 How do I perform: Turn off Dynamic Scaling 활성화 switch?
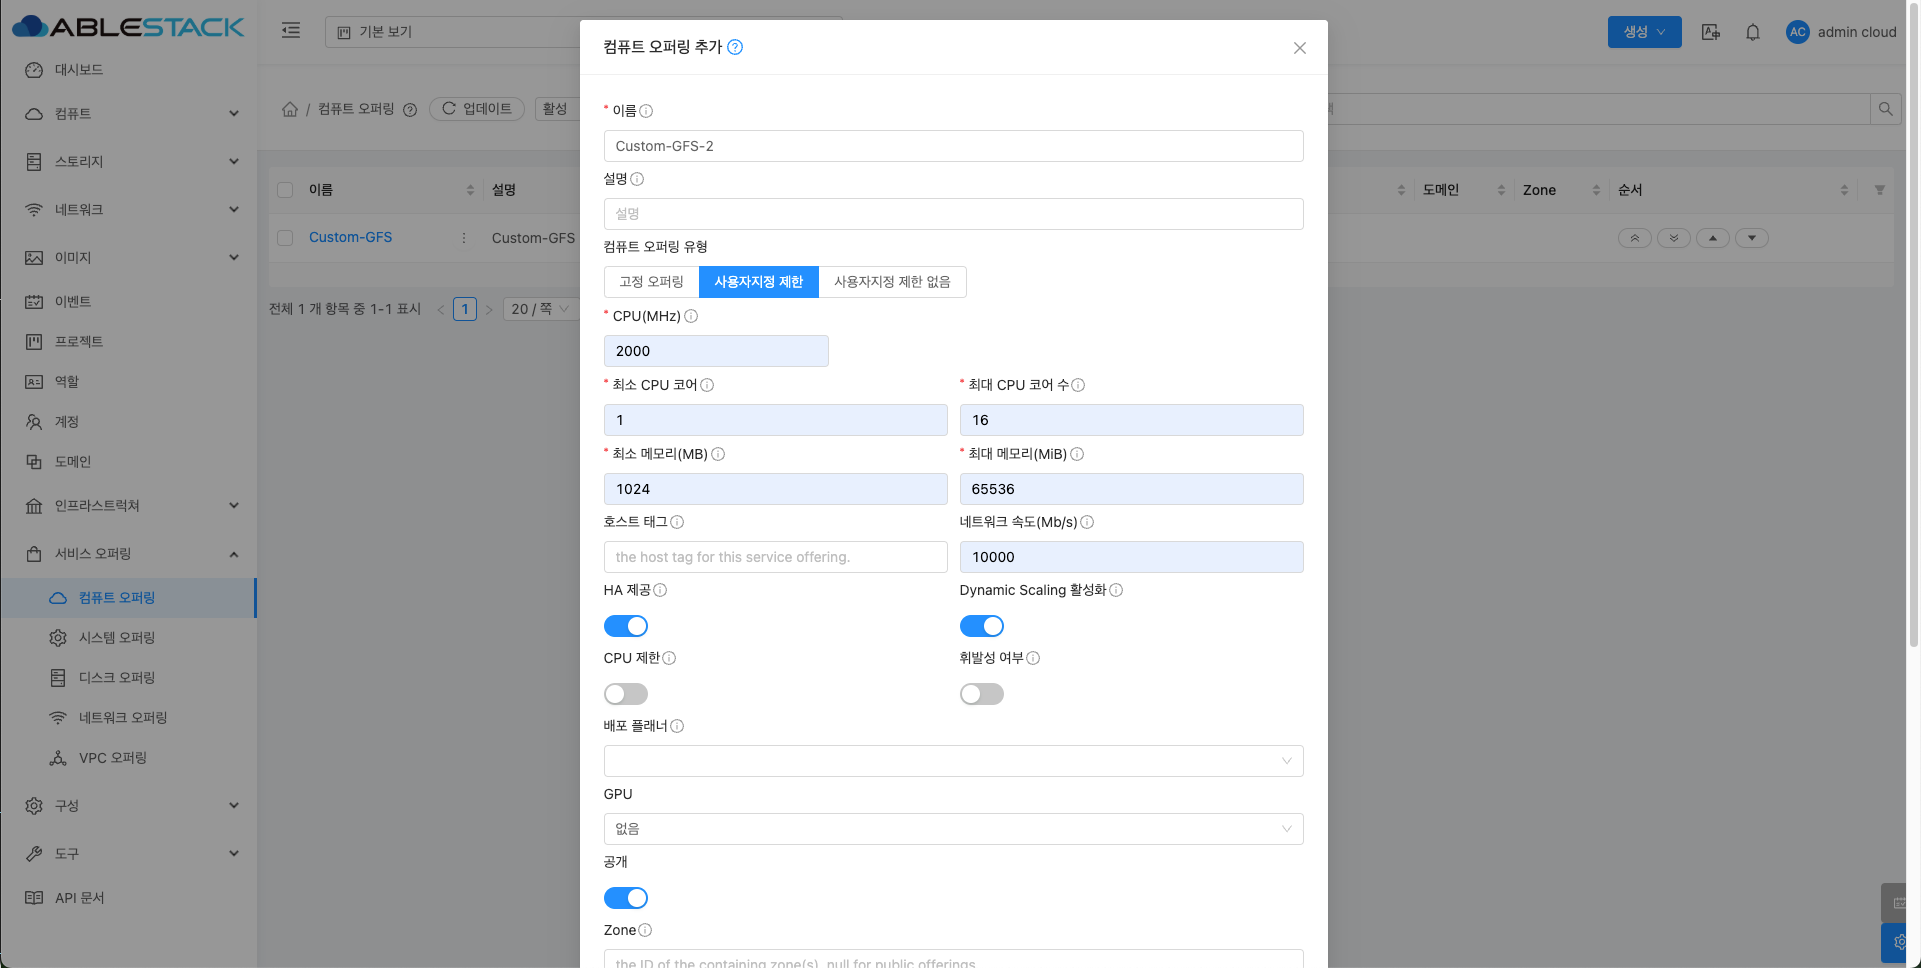point(981,626)
